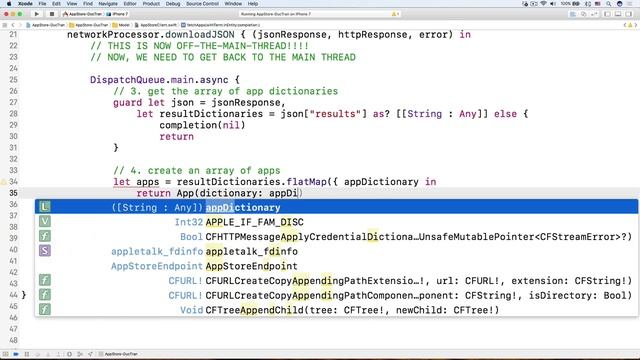Image resolution: width=640 pixels, height=360 pixels.
Task: Simulate location from the debug bar
Action: point(90,354)
